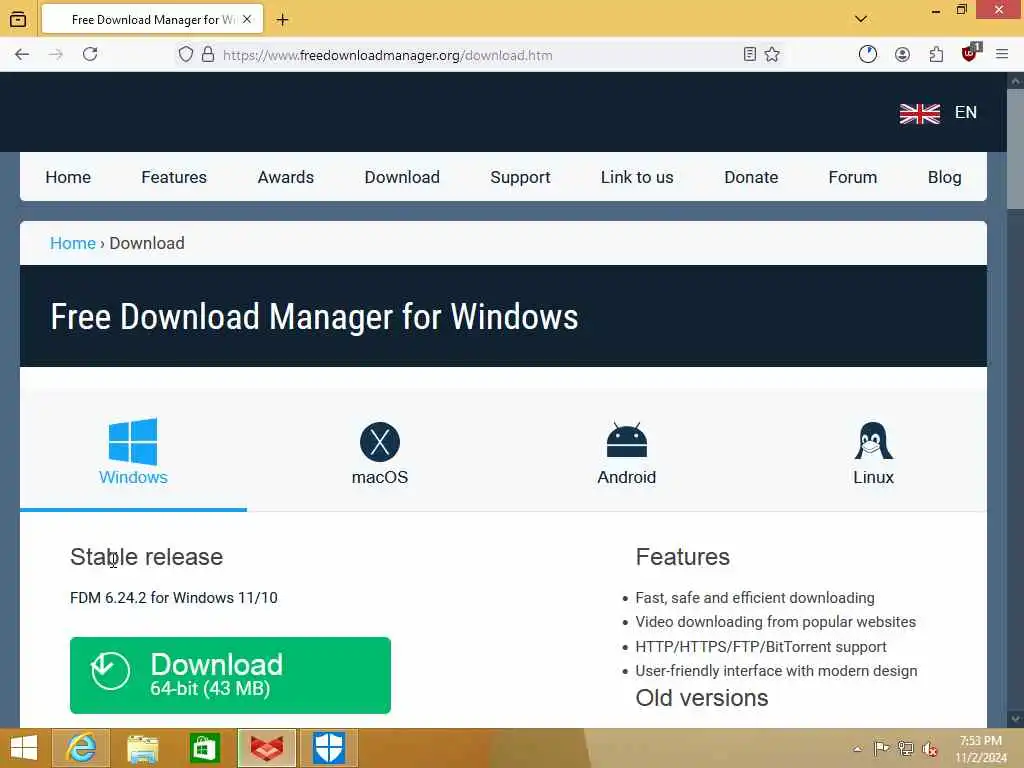The image size is (1024, 768).
Task: Go back with the browser back arrow
Action: coord(22,54)
